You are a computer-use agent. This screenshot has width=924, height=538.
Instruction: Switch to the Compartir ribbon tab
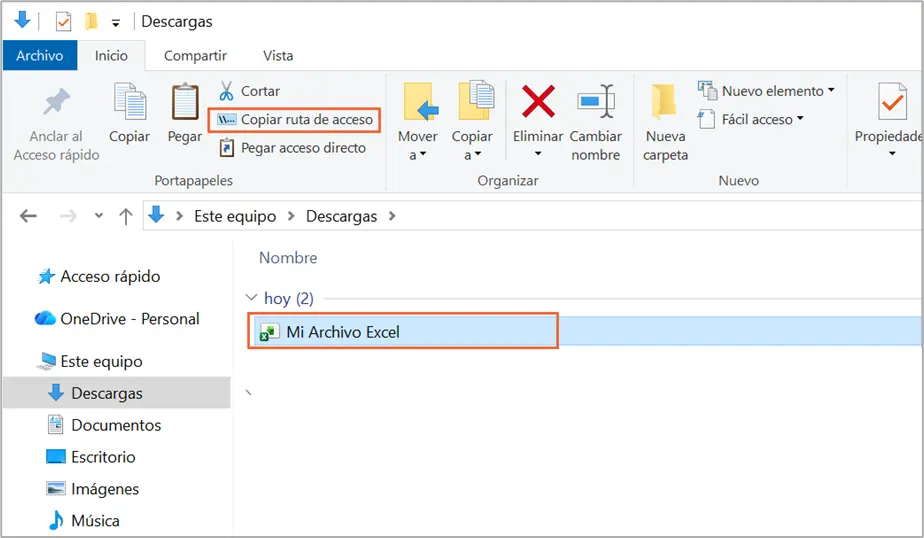click(x=195, y=55)
